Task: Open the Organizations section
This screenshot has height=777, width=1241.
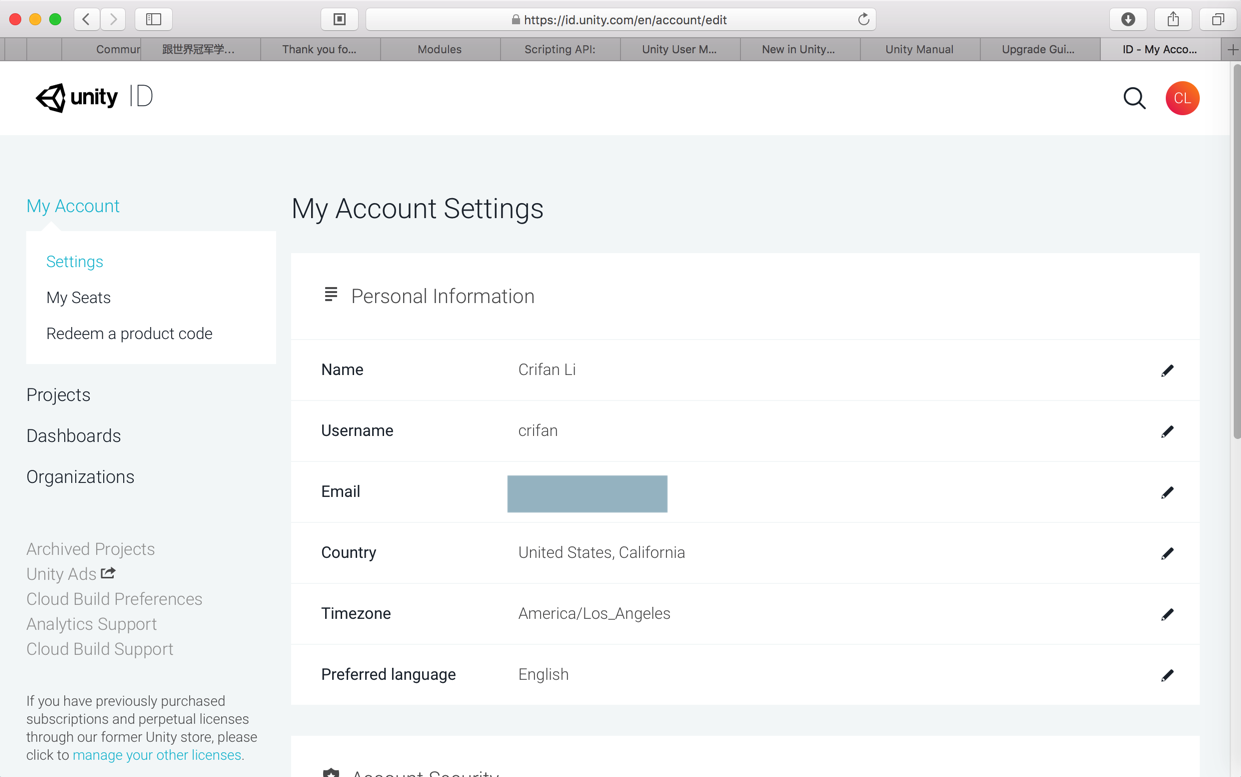Action: point(80,477)
